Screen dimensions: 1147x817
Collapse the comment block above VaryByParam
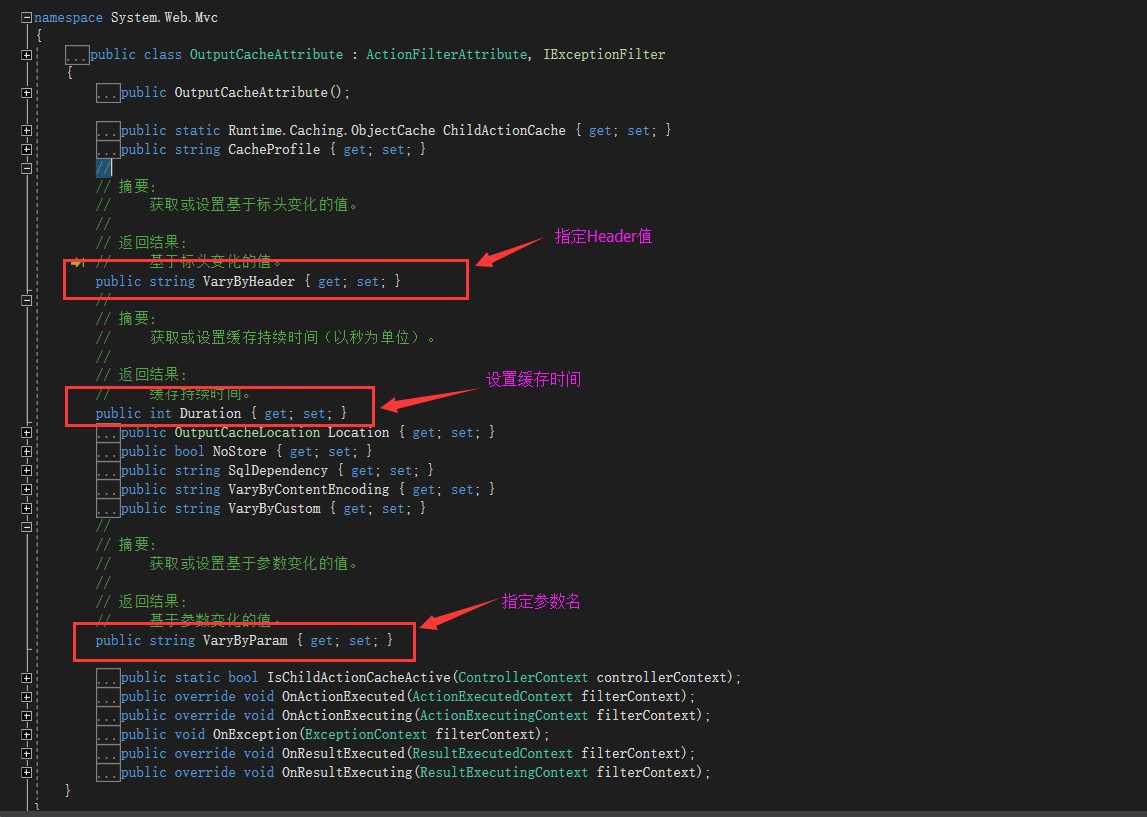point(26,527)
